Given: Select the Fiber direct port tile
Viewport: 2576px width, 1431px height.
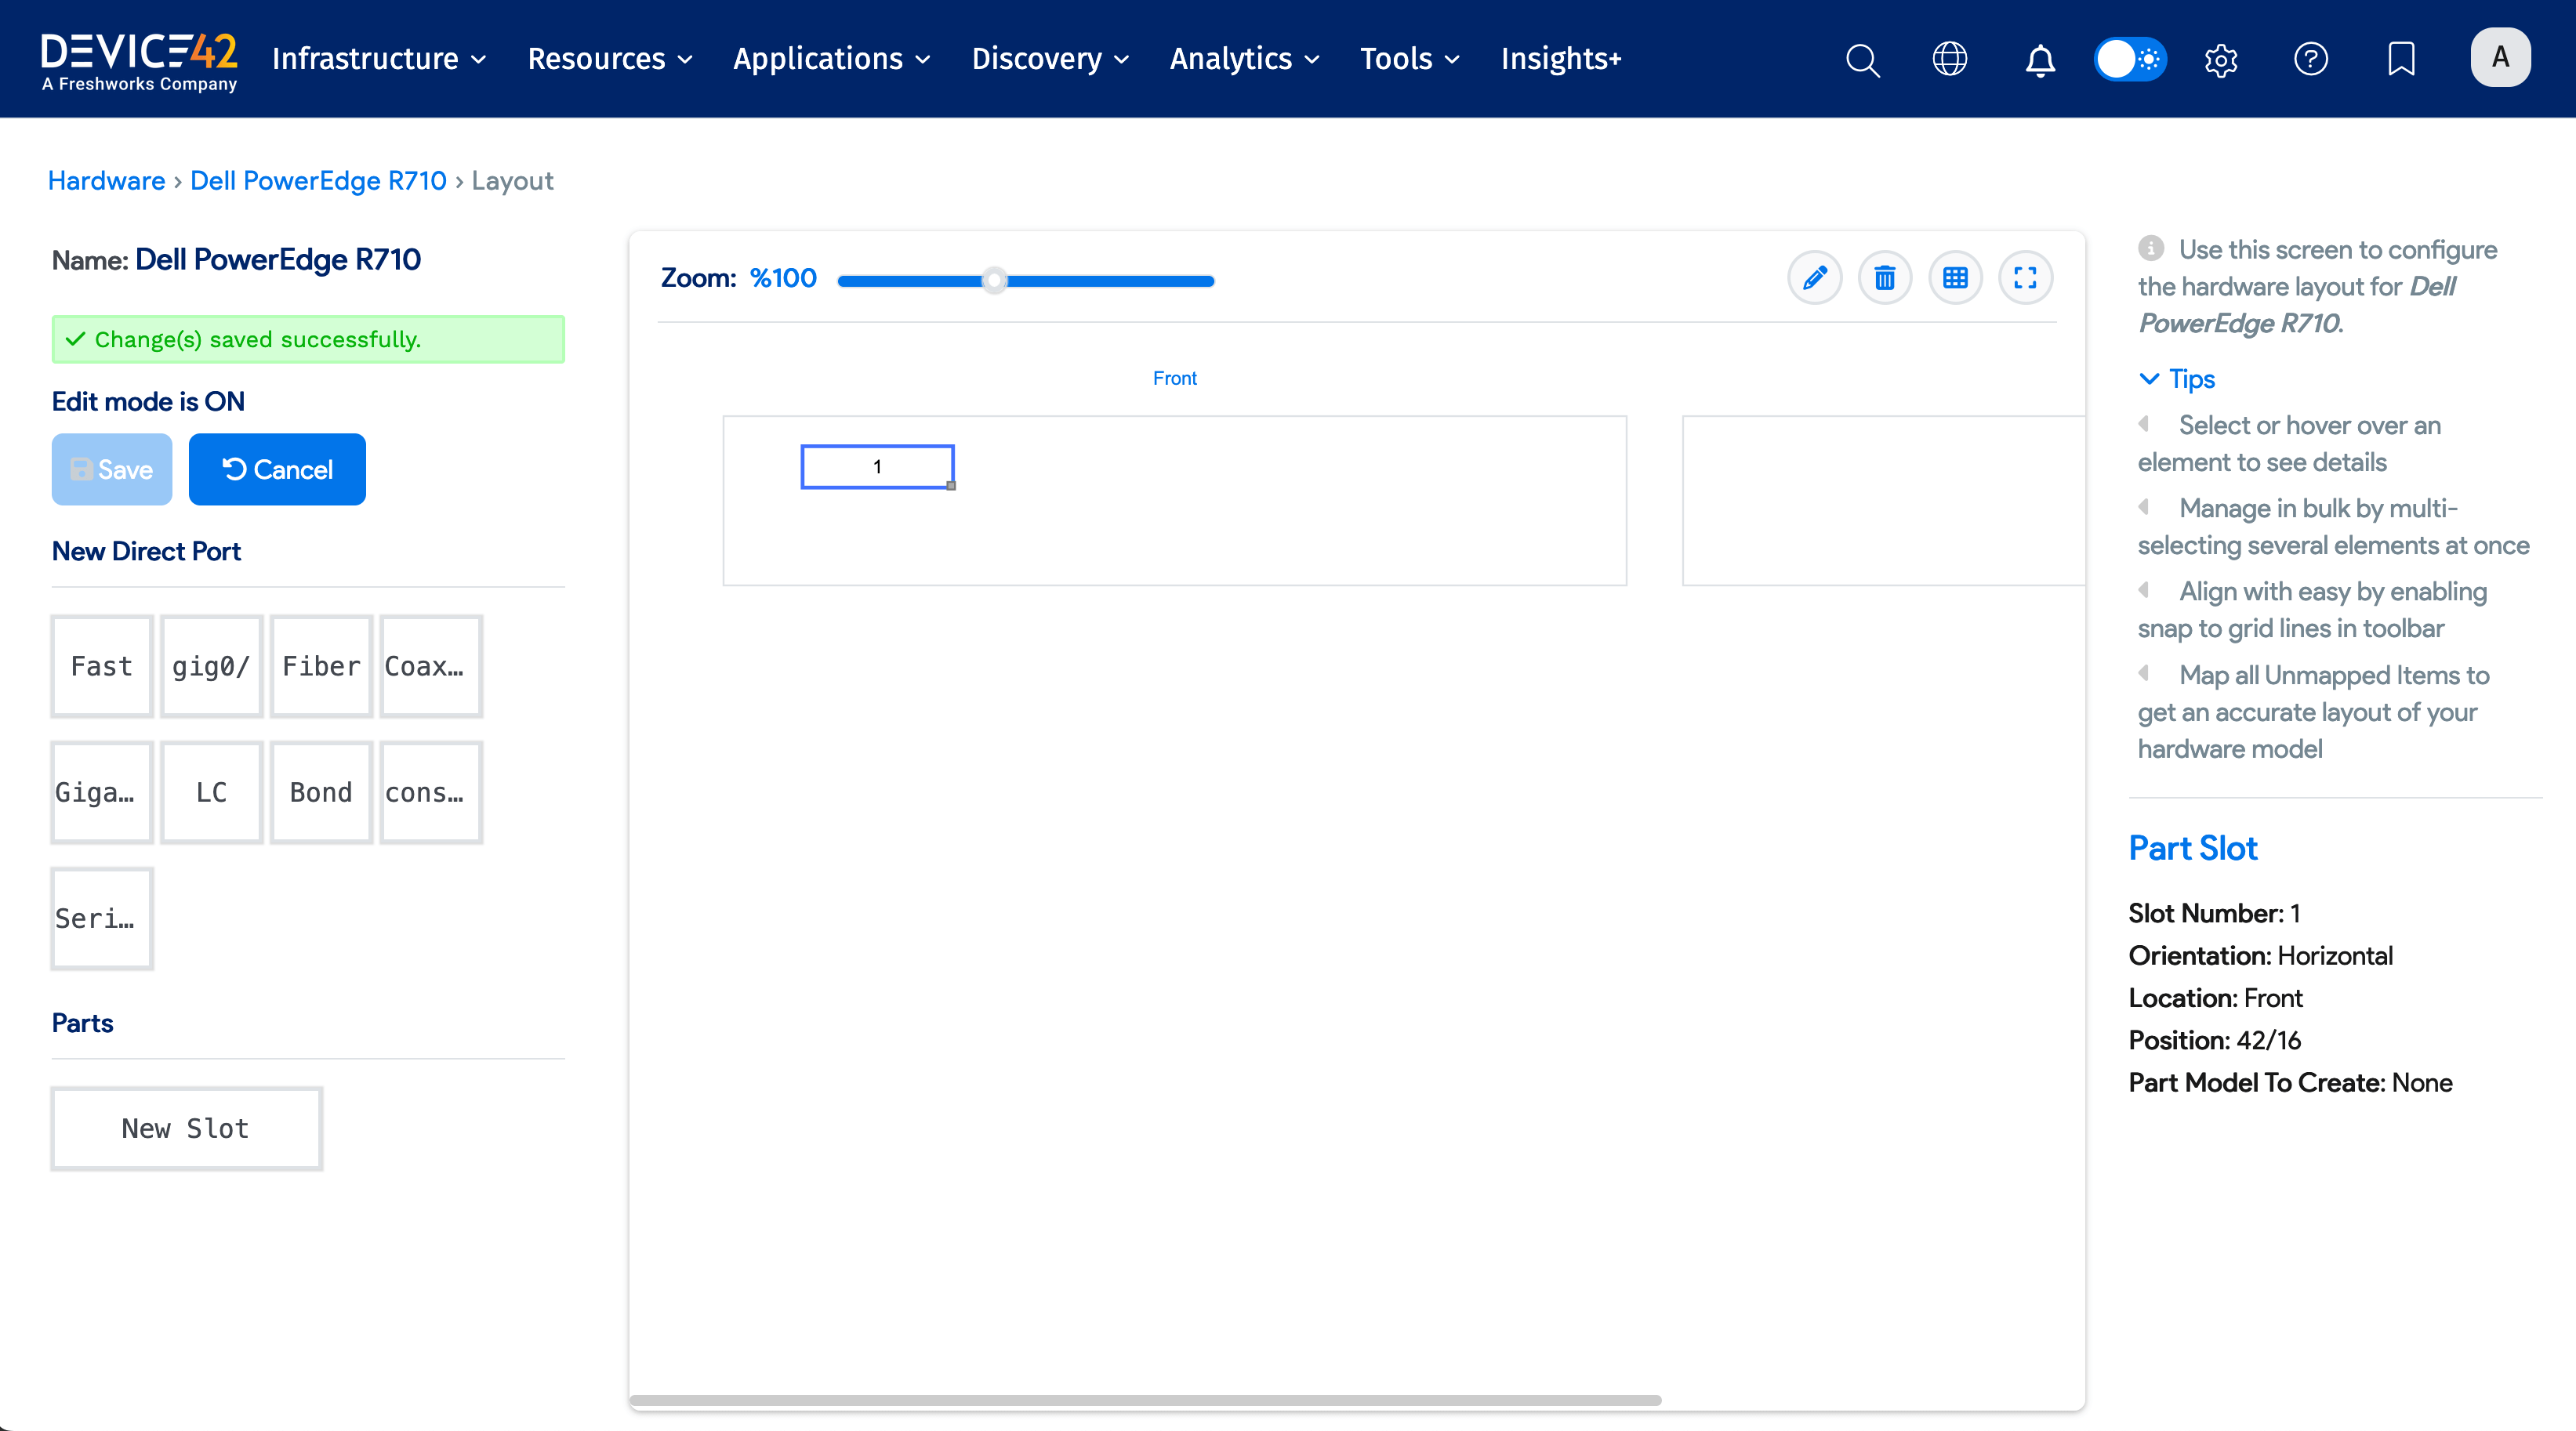Looking at the screenshot, I should (321, 666).
